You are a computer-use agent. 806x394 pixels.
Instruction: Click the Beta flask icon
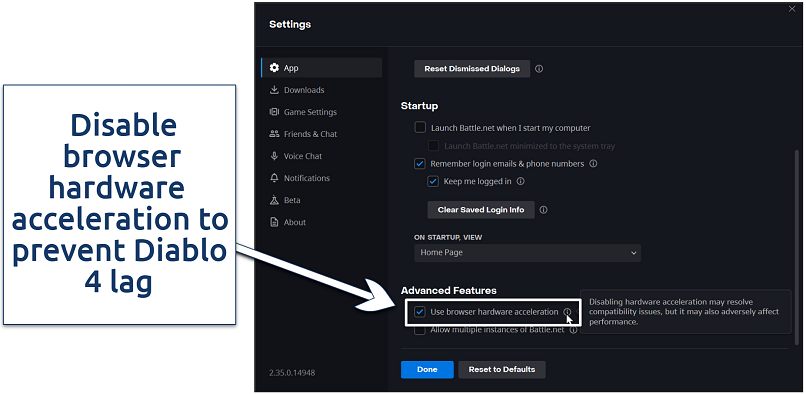click(x=274, y=200)
